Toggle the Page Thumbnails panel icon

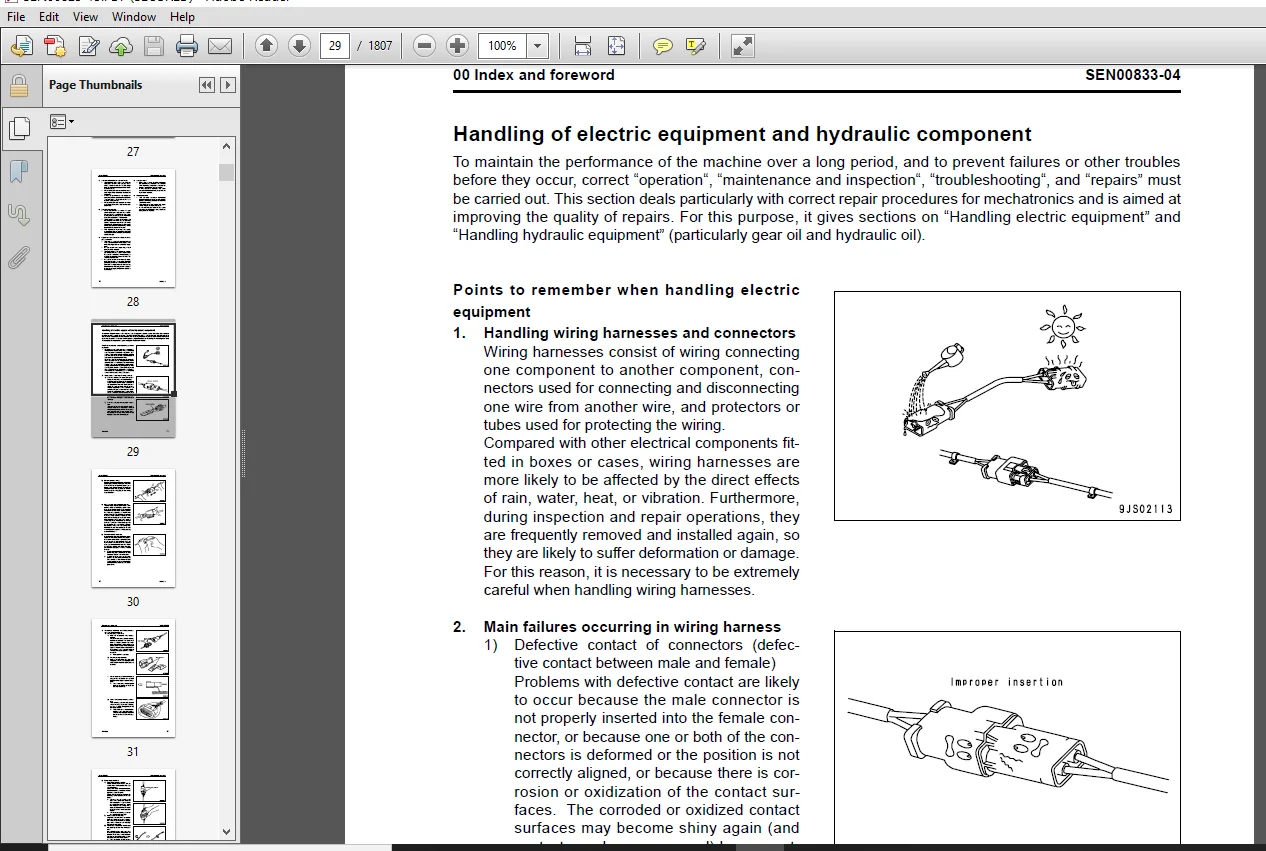(18, 128)
